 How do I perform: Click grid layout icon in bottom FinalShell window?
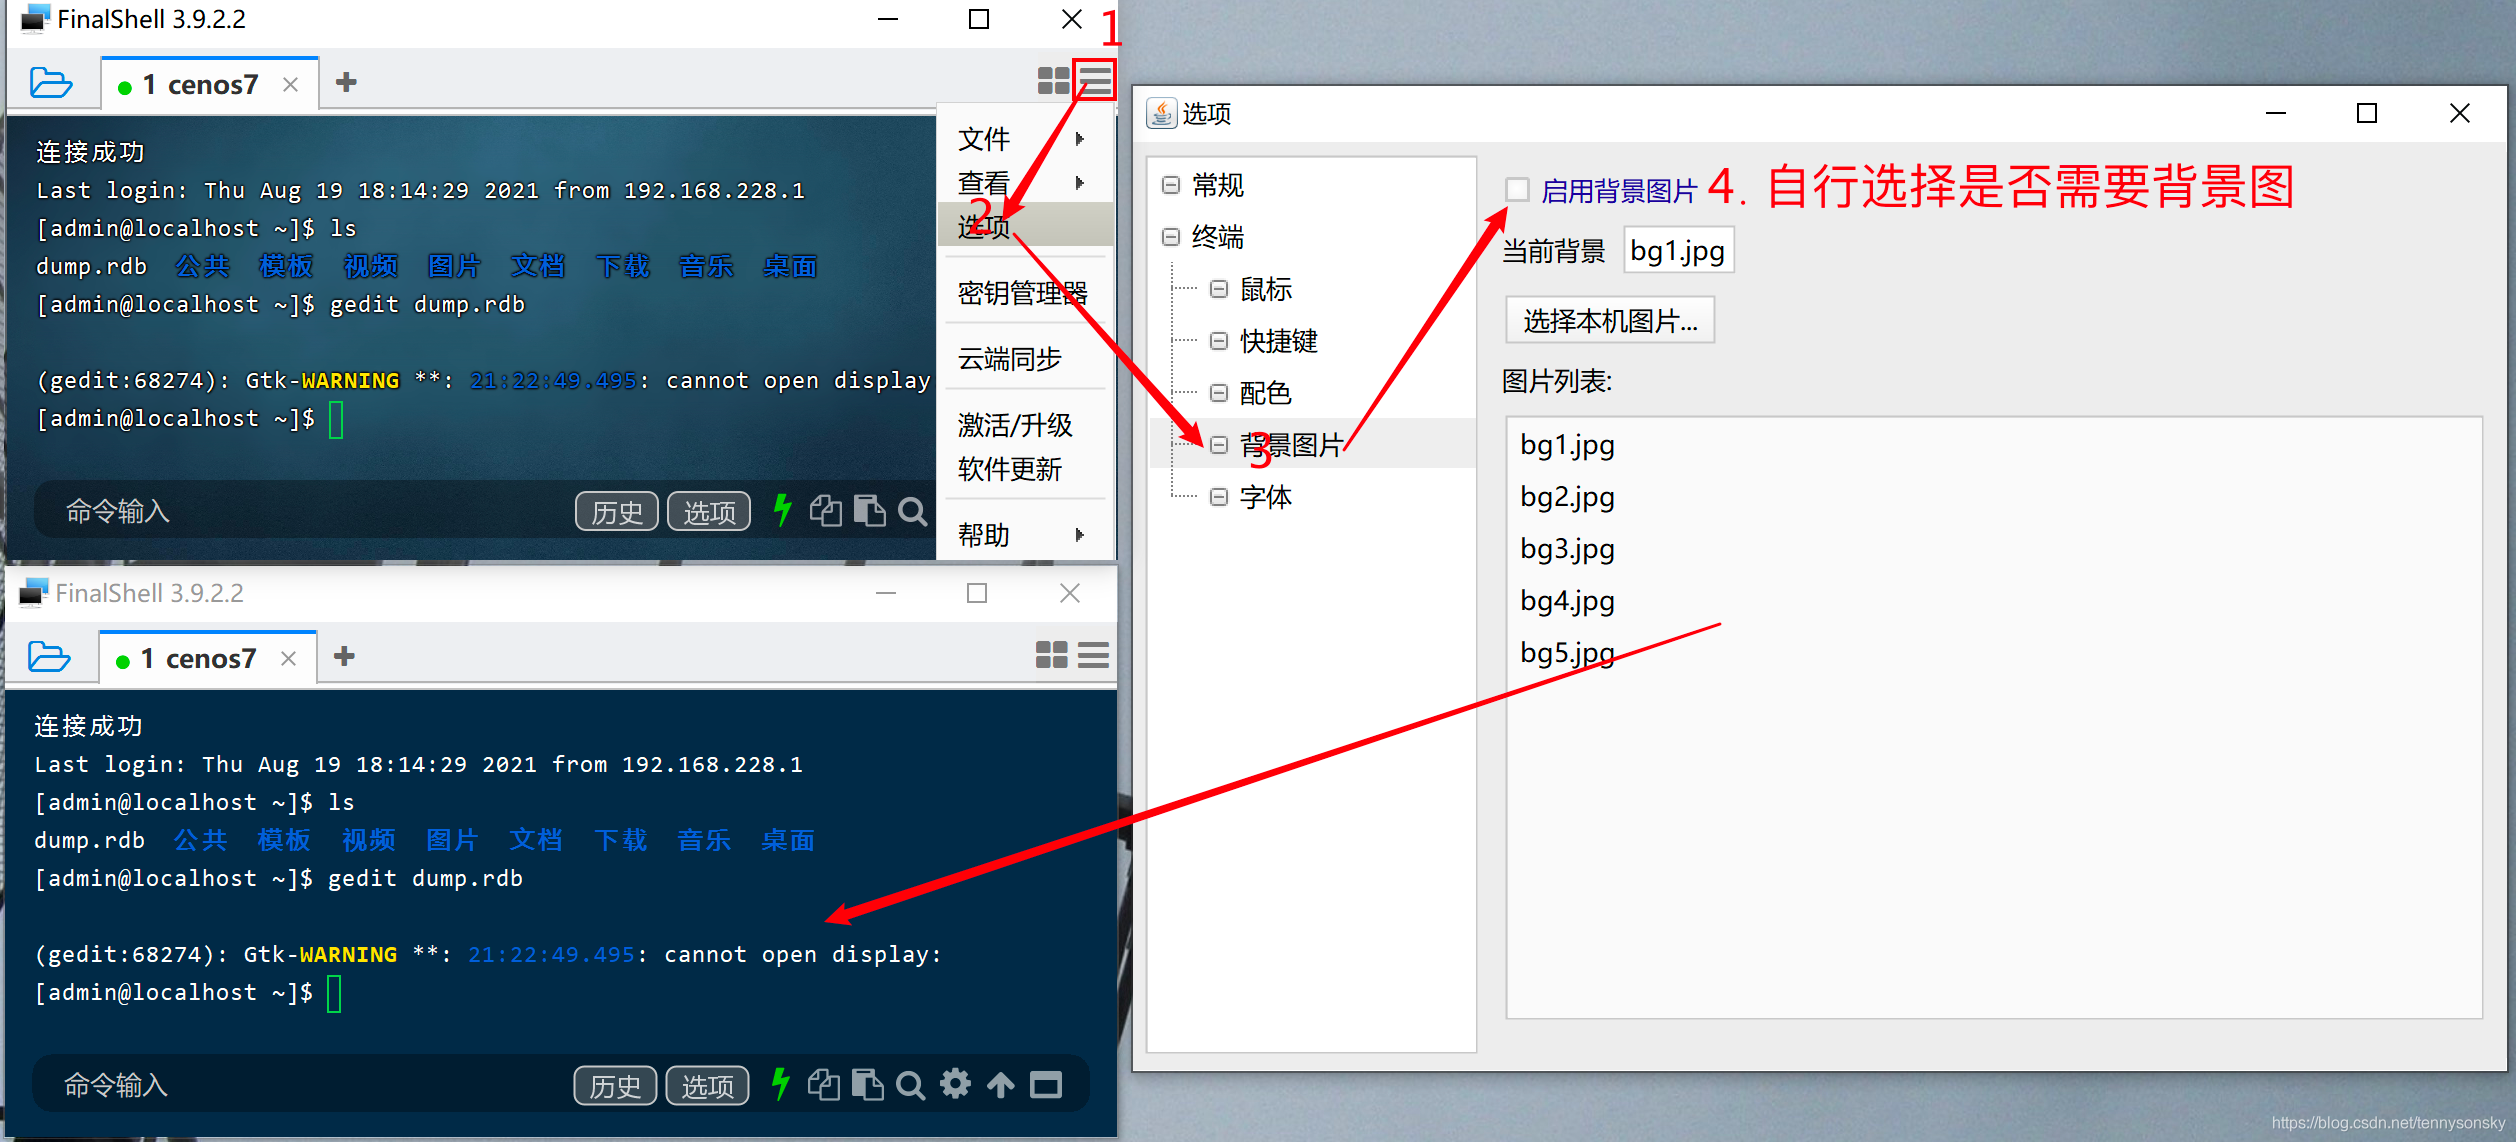tap(1051, 655)
